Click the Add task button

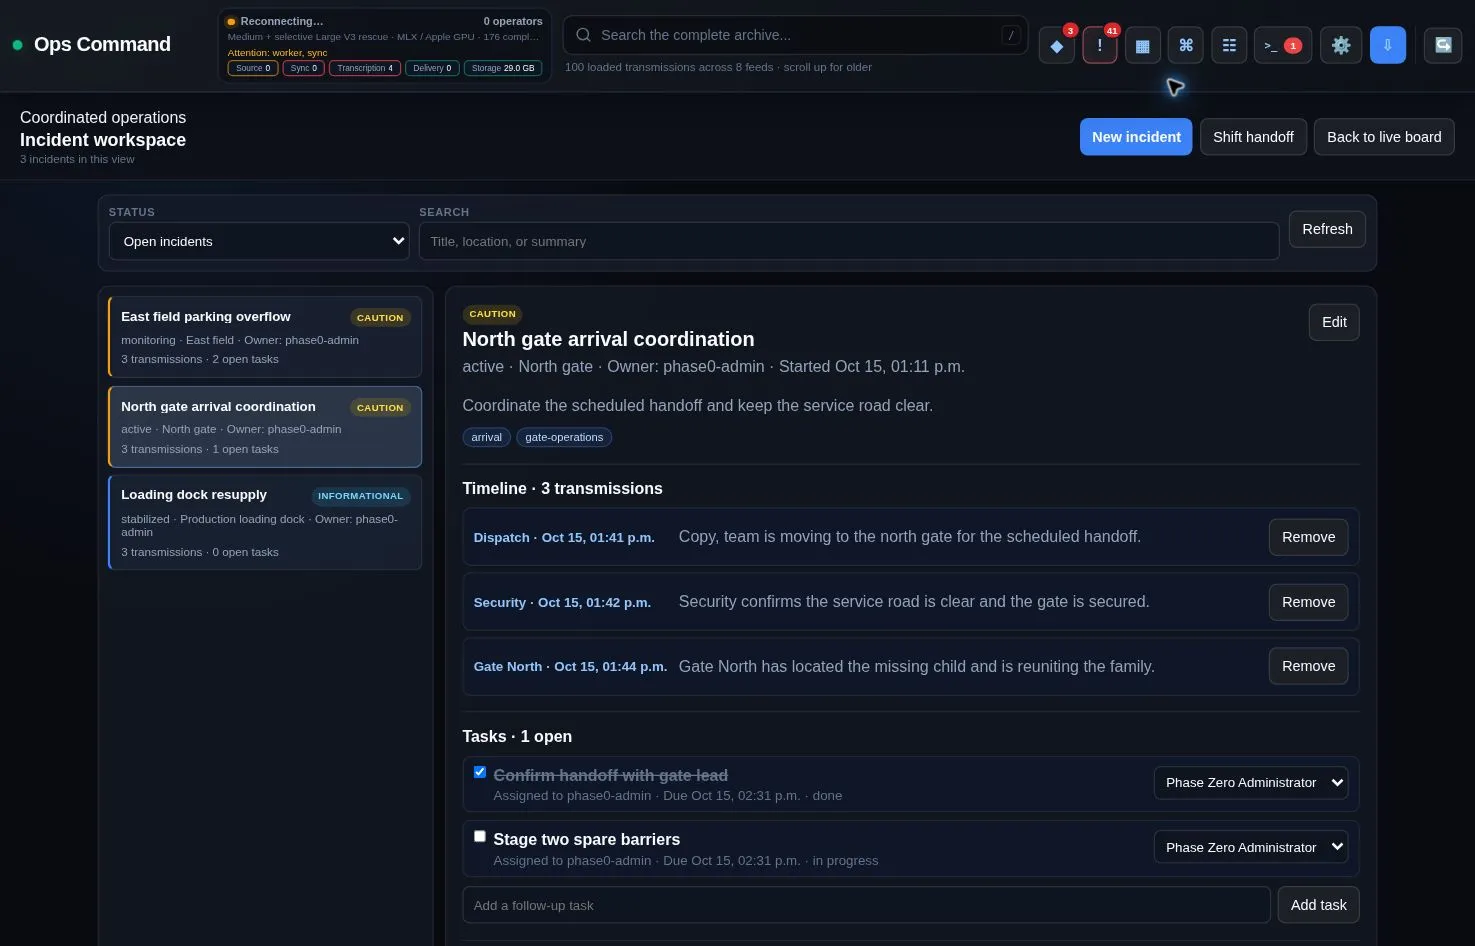point(1318,905)
